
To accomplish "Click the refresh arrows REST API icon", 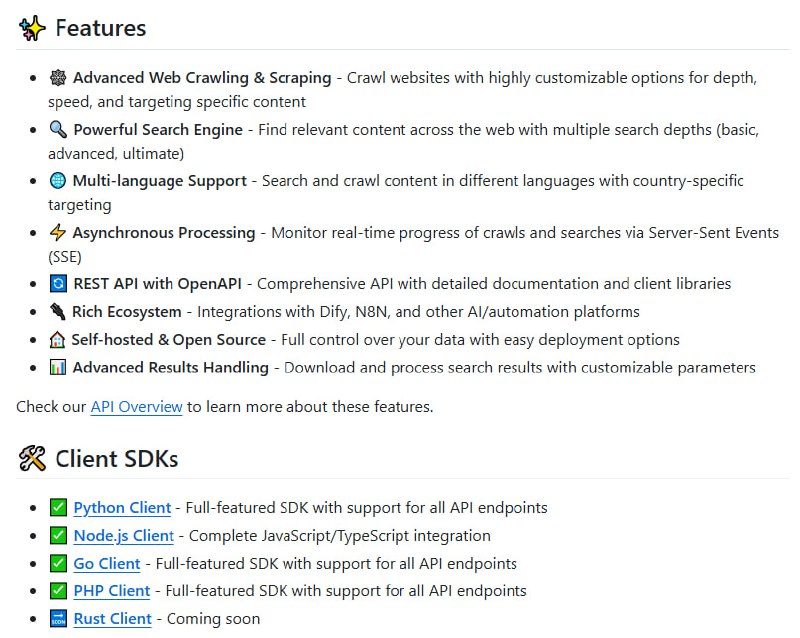I will [x=58, y=285].
